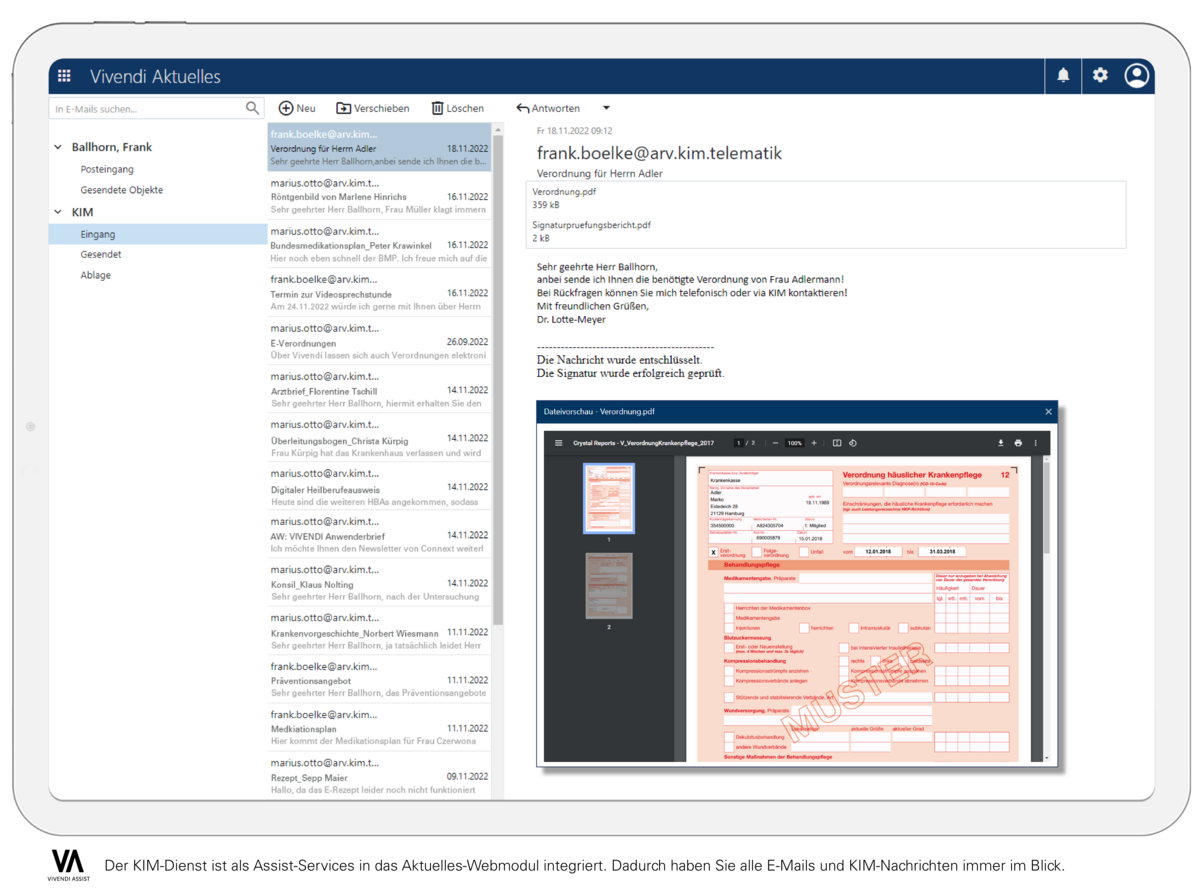
Task: Open the email "Bundesmedikationsplan_Peter Krawinkel"
Action: point(380,244)
